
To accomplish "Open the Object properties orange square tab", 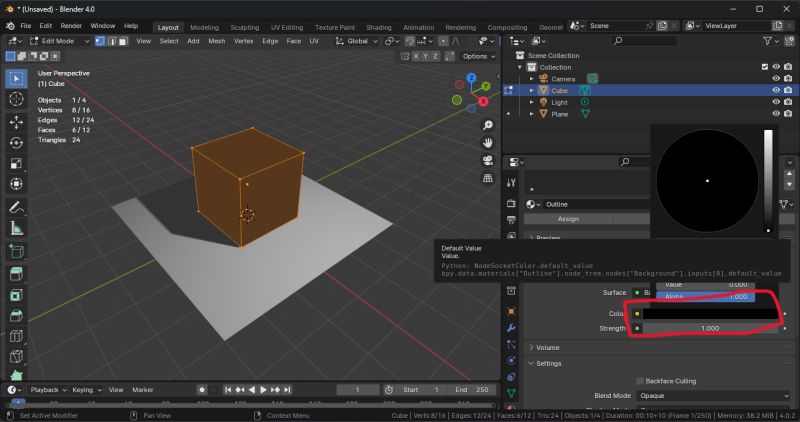I will tap(511, 311).
